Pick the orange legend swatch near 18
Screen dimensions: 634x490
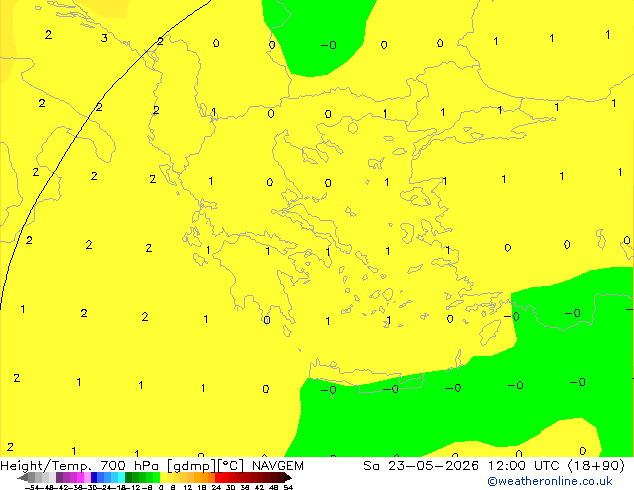pos(205,477)
